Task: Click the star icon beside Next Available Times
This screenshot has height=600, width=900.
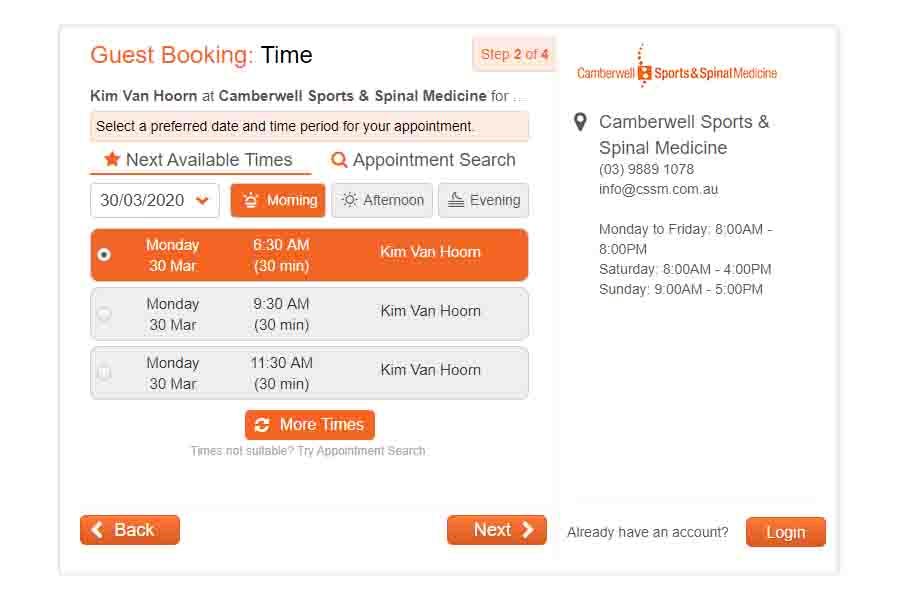Action: 112,159
